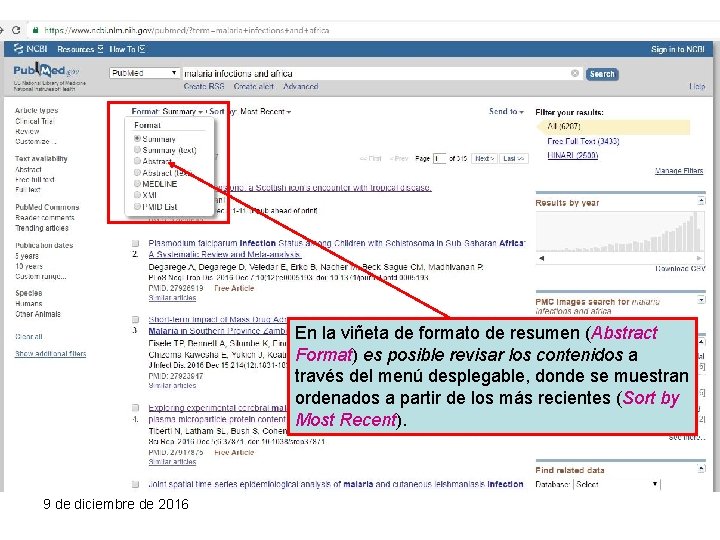Click the Results by year bar chart

[x=620, y=232]
